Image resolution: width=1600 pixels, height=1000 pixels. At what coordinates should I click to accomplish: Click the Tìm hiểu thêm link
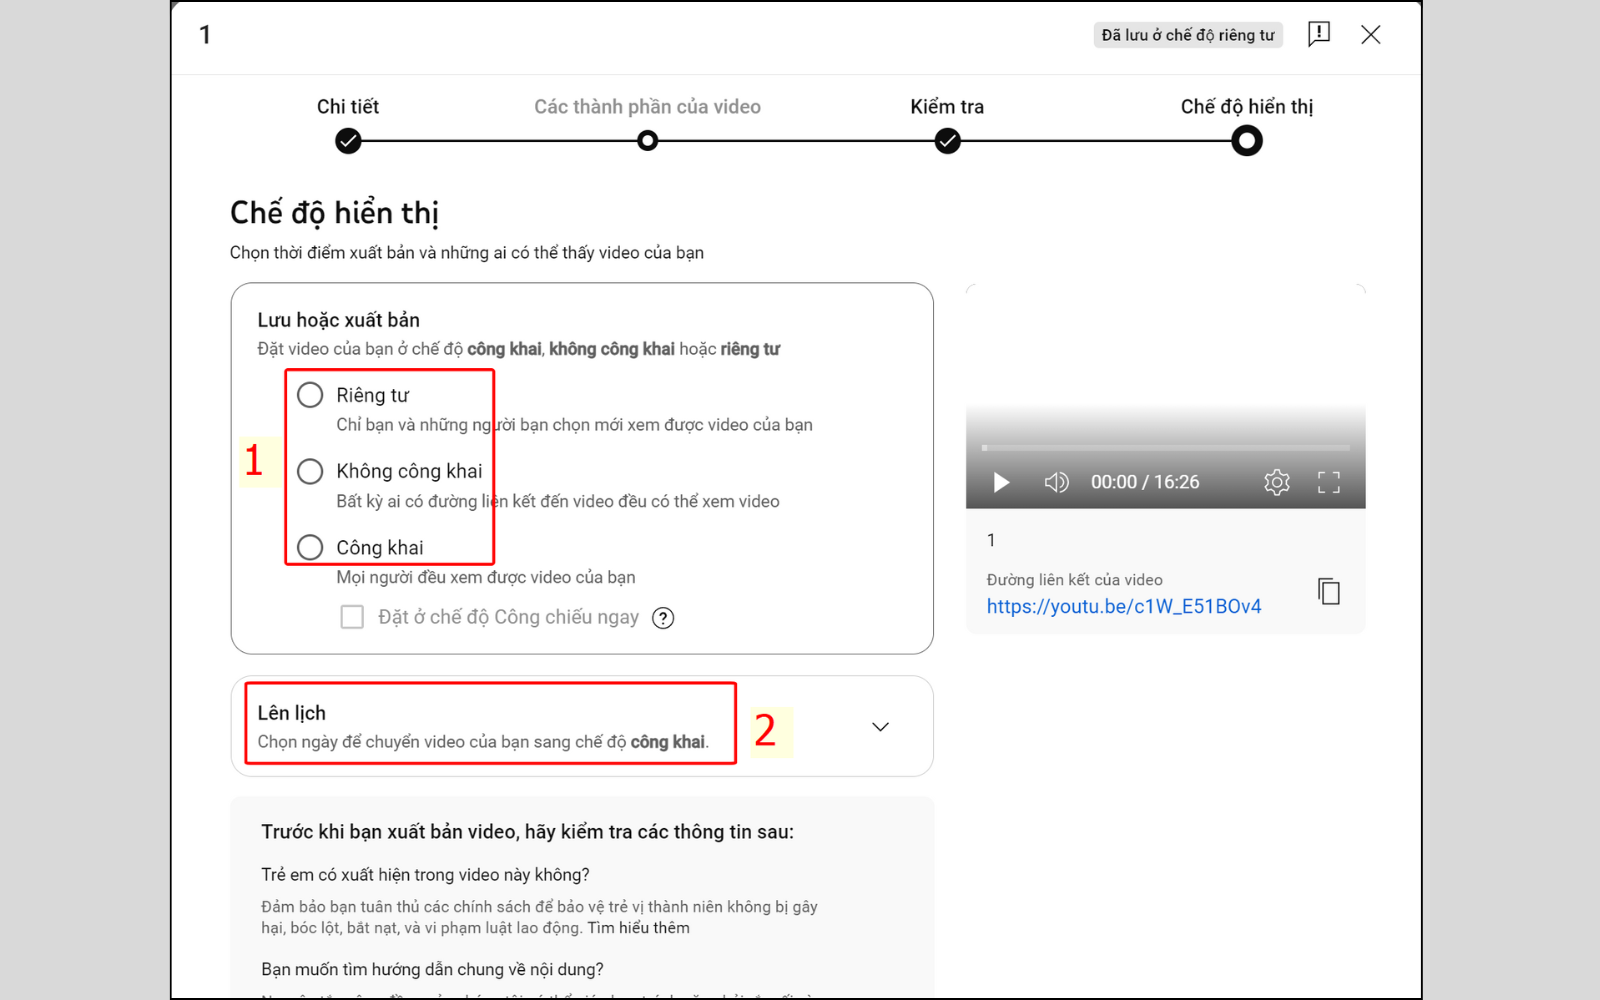(x=638, y=928)
